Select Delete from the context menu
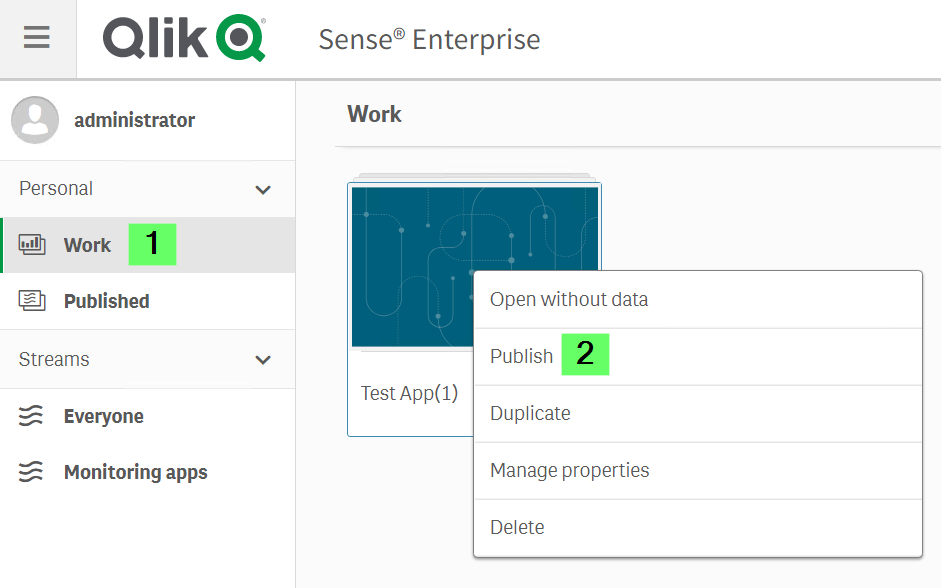The image size is (941, 588). click(x=517, y=527)
